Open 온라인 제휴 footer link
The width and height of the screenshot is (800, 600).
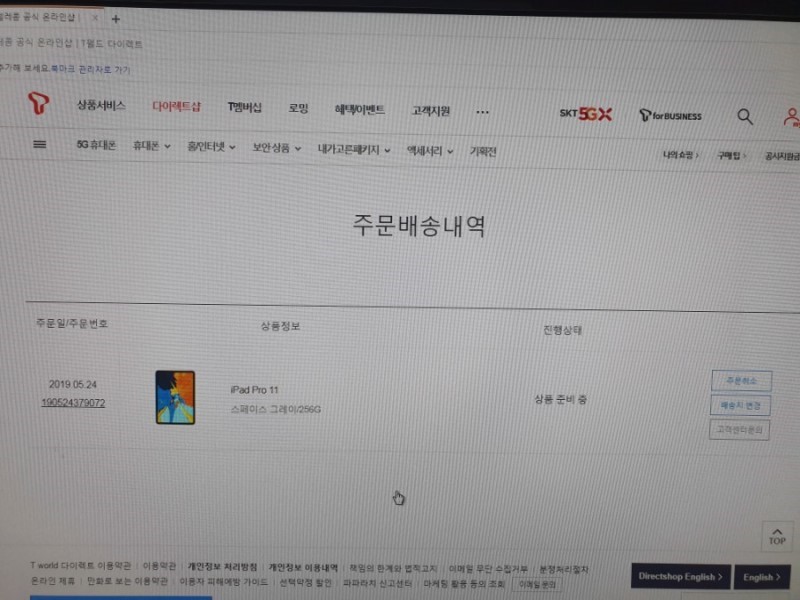(53, 581)
